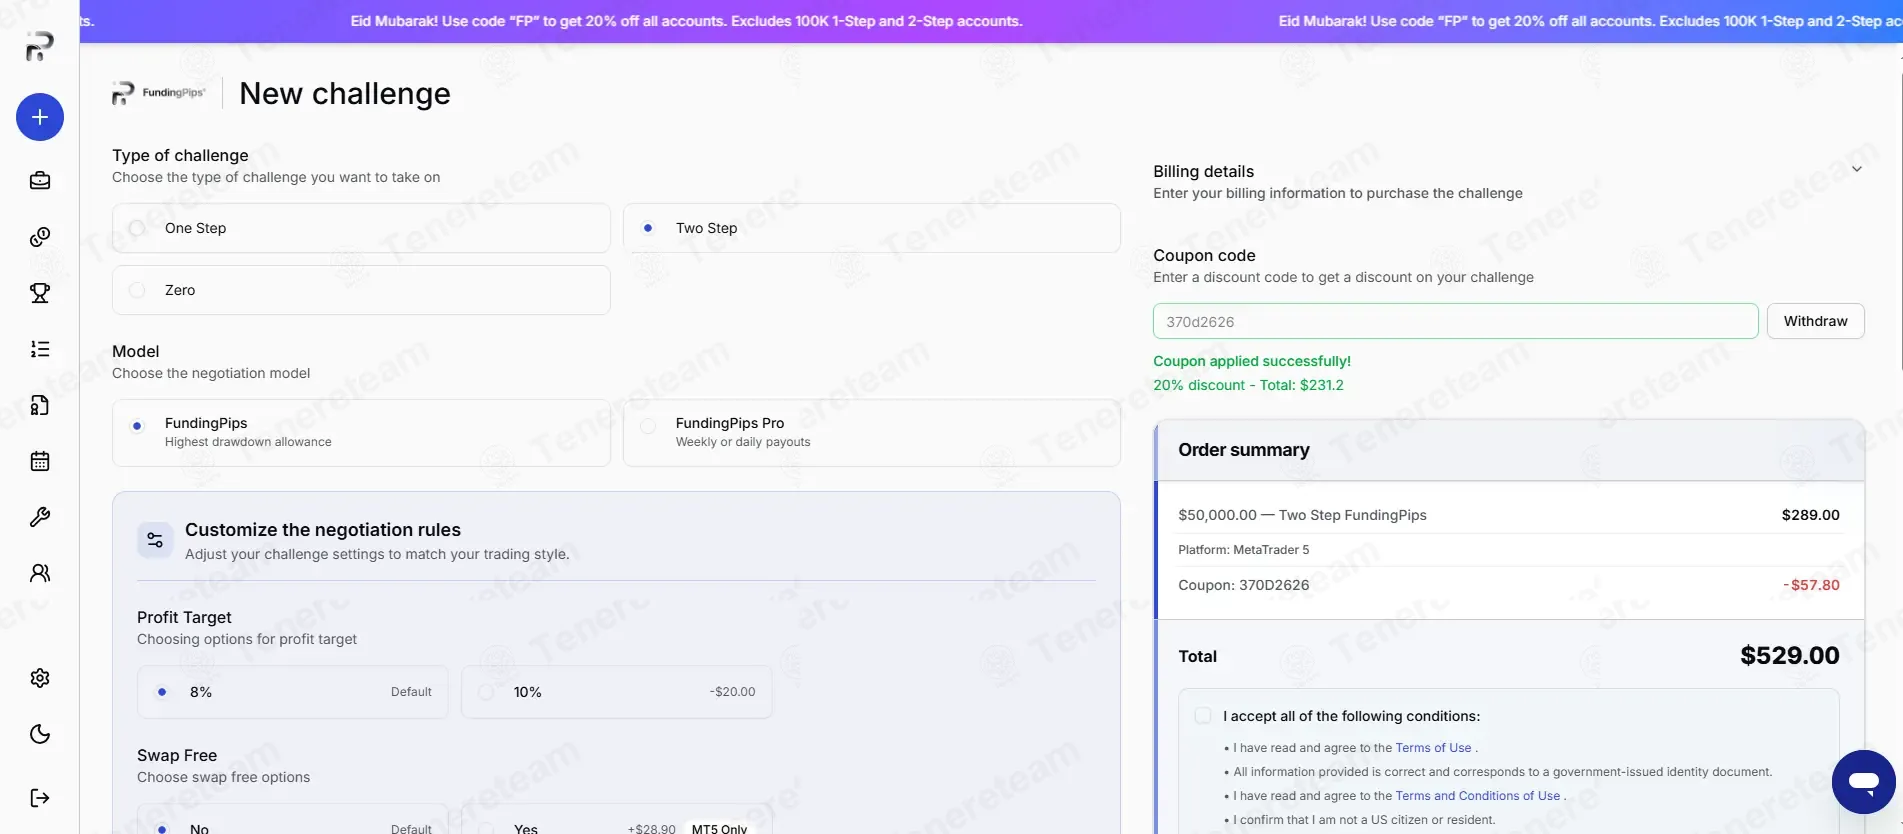Click the coupon code input field
This screenshot has width=1903, height=834.
coord(1456,321)
